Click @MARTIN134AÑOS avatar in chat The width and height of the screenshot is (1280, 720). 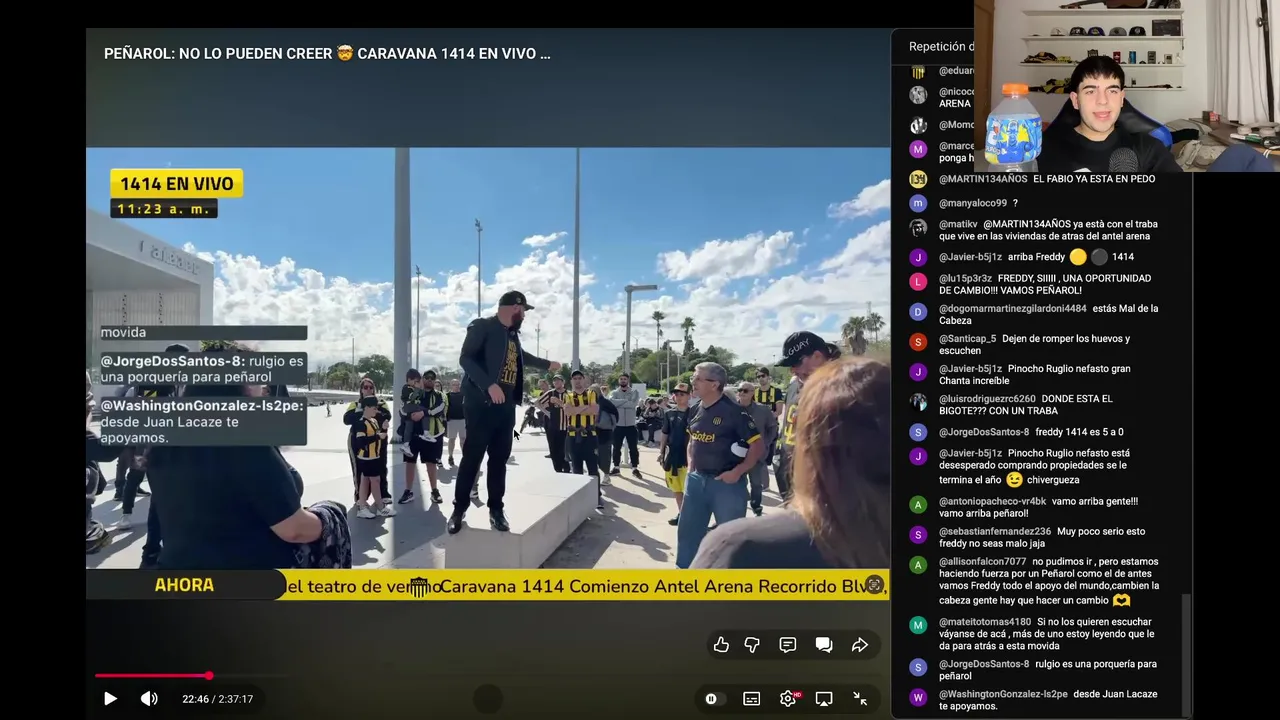(x=918, y=179)
